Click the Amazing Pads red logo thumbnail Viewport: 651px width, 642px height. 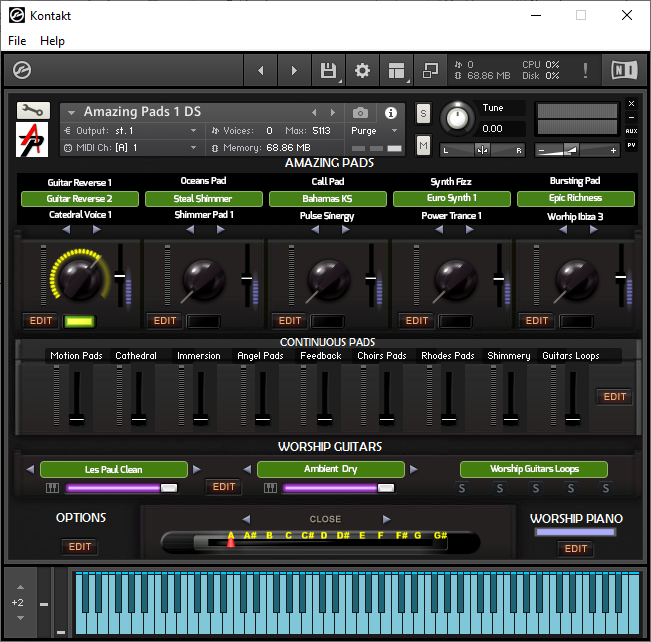(x=32, y=140)
